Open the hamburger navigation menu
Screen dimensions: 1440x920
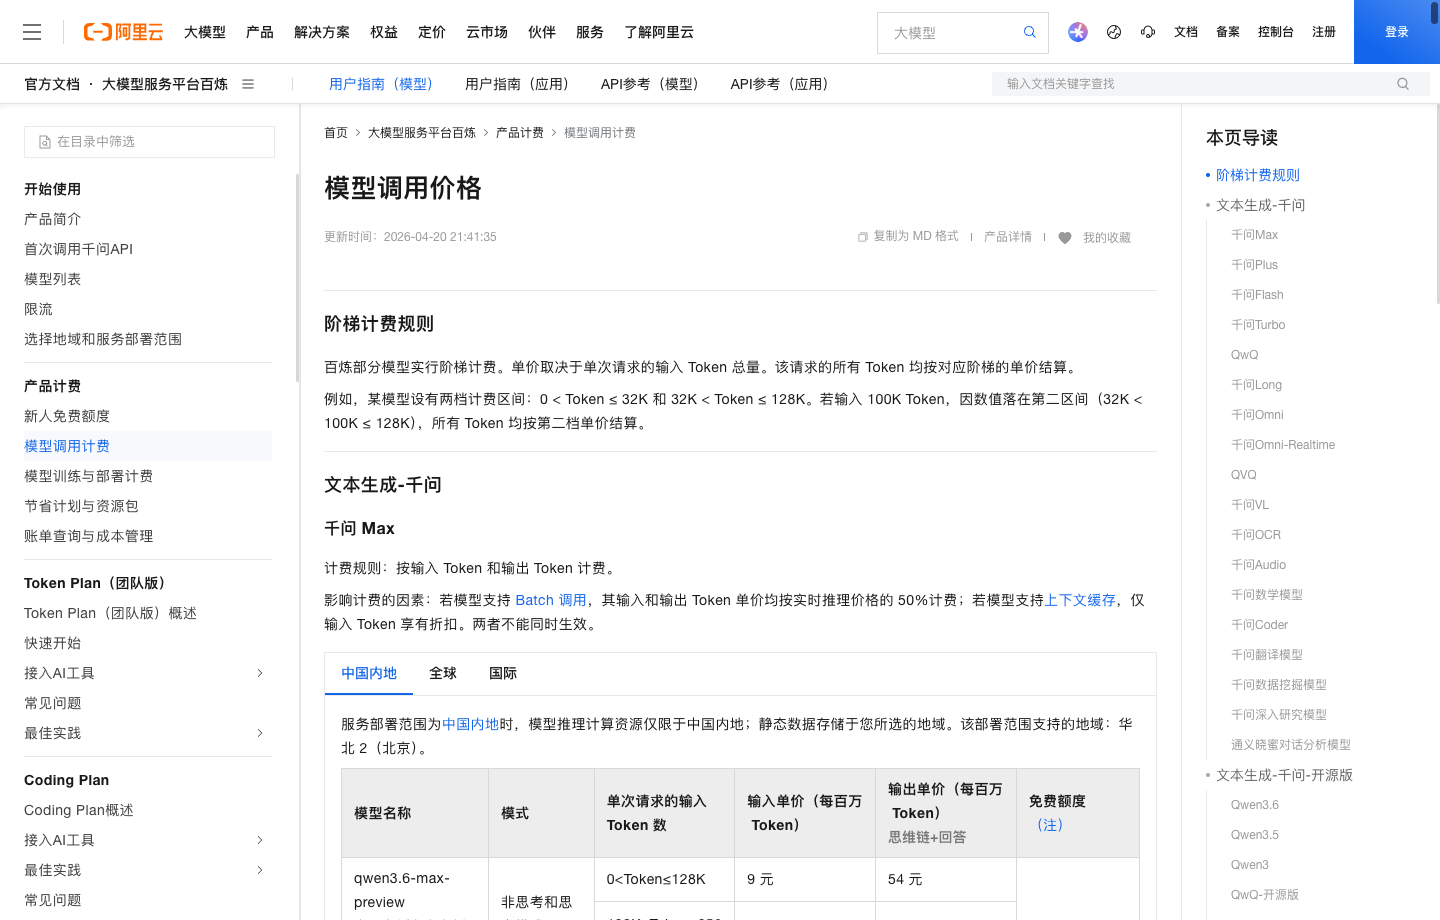pyautogui.click(x=32, y=32)
